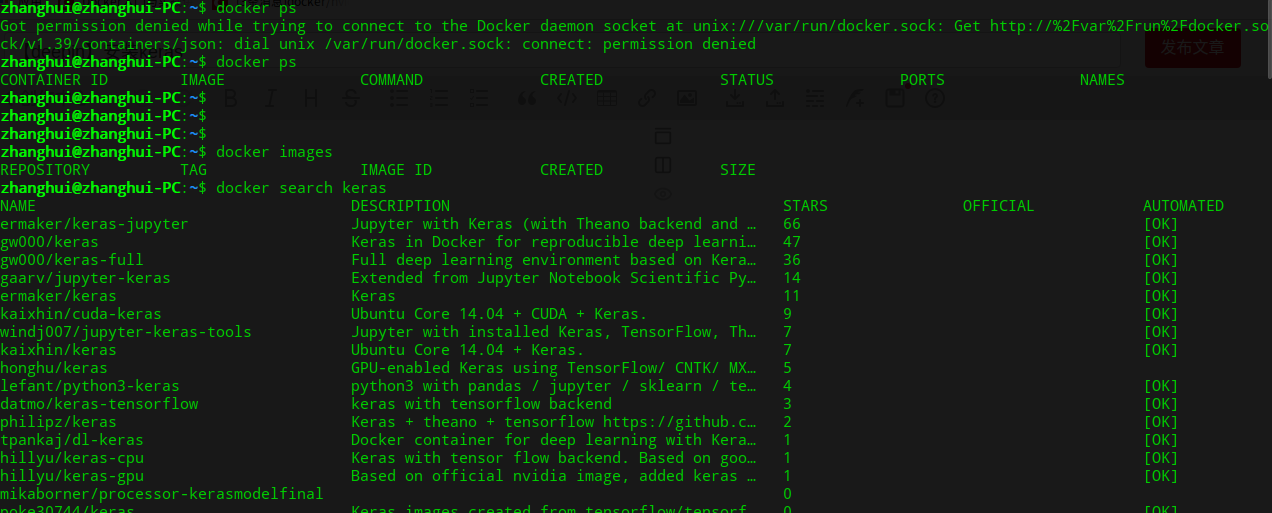This screenshot has width=1272, height=513.
Task: Click the STARS column header
Action: click(x=805, y=206)
